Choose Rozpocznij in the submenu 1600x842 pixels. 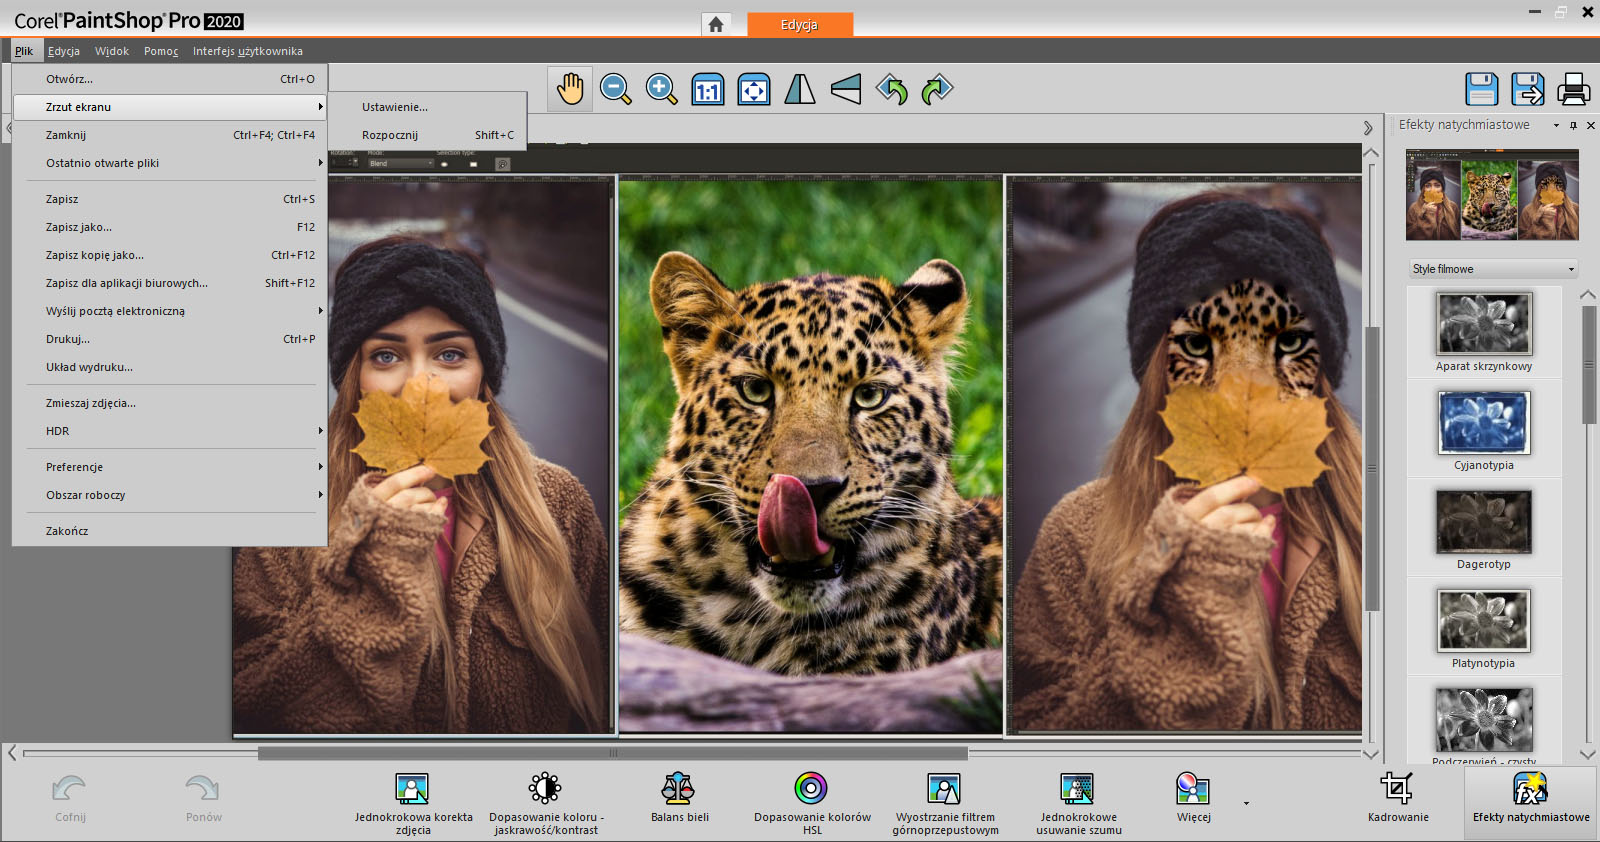[x=428, y=135]
